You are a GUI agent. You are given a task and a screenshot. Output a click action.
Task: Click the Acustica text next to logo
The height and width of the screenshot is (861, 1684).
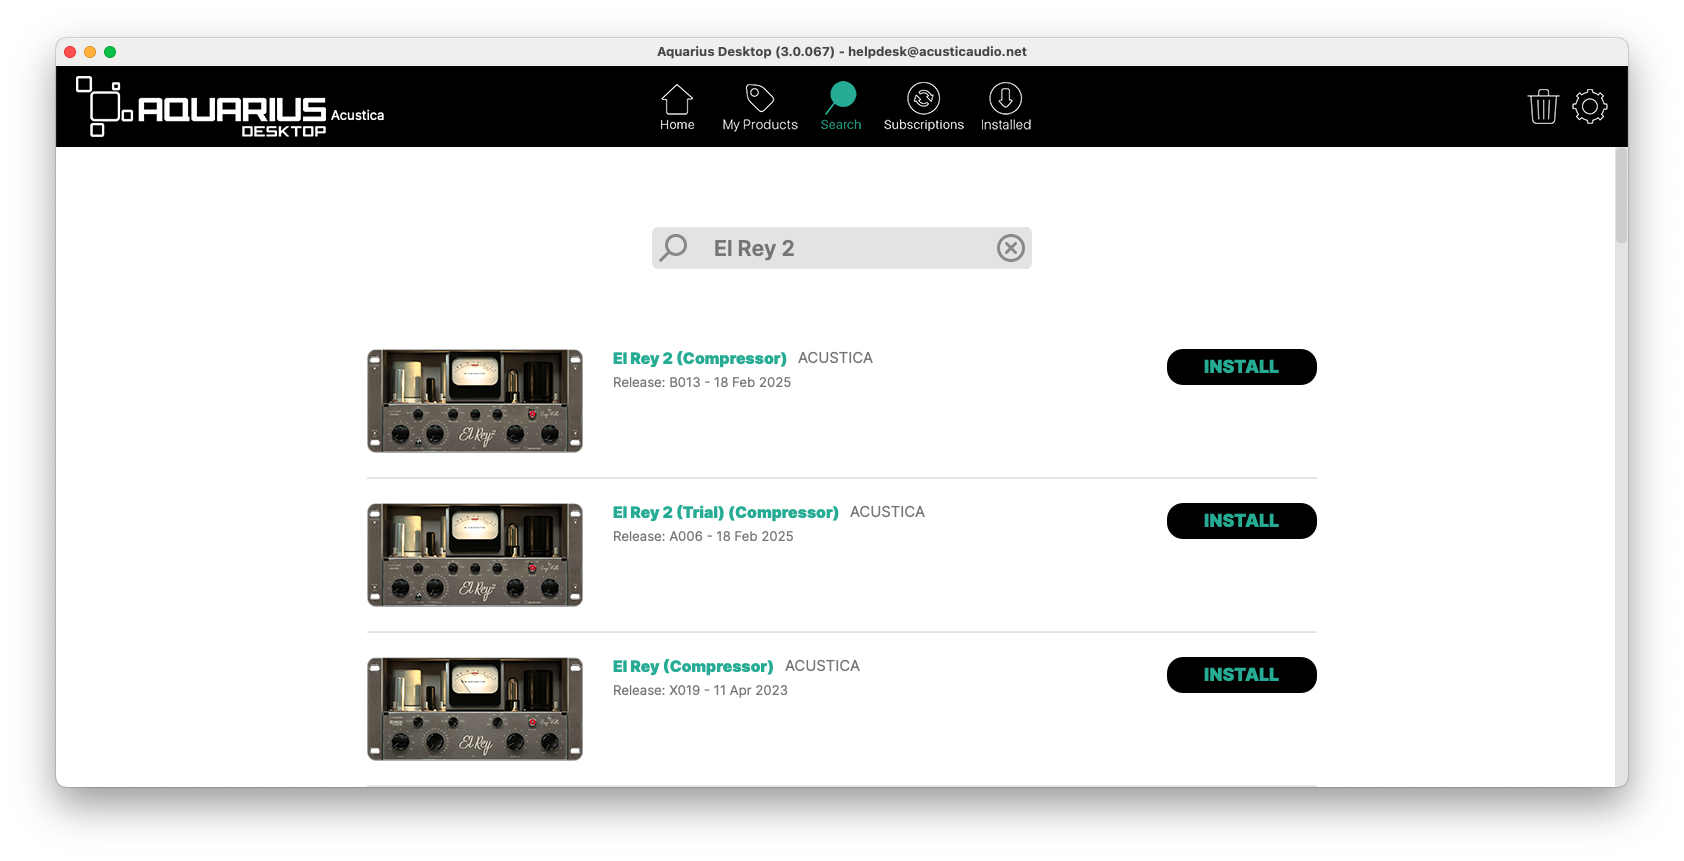357,115
